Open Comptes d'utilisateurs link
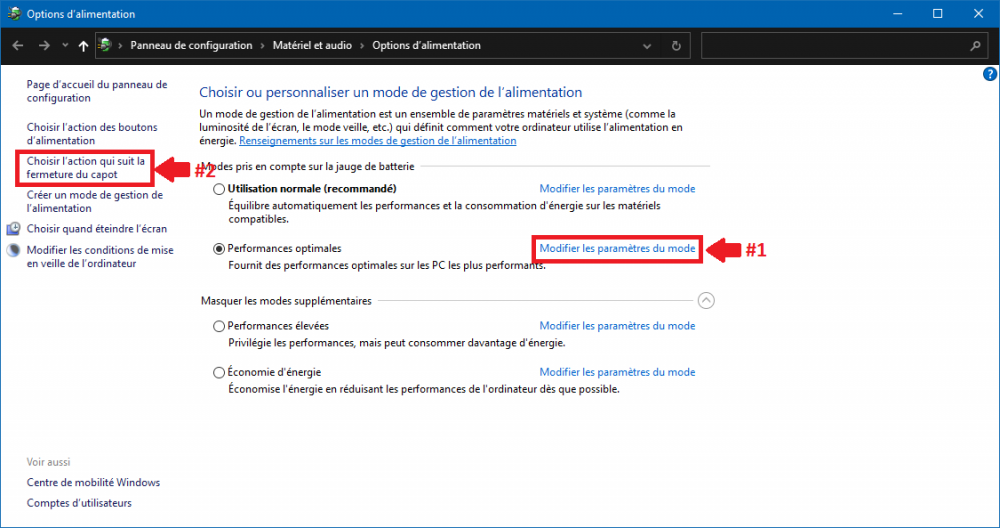The width and height of the screenshot is (1000, 528). click(x=79, y=503)
